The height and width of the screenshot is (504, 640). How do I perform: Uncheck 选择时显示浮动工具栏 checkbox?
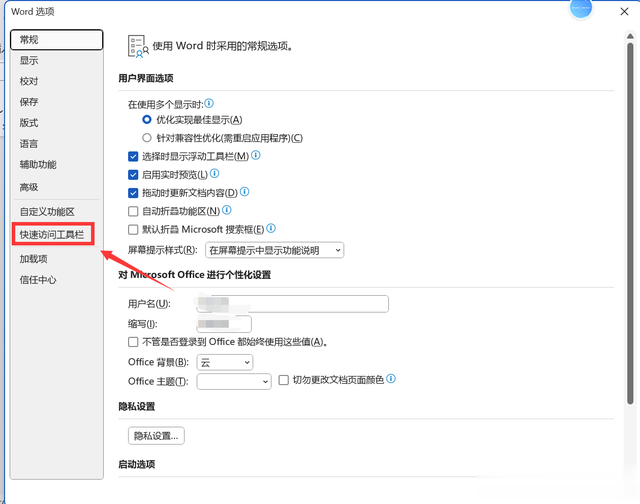click(x=133, y=156)
